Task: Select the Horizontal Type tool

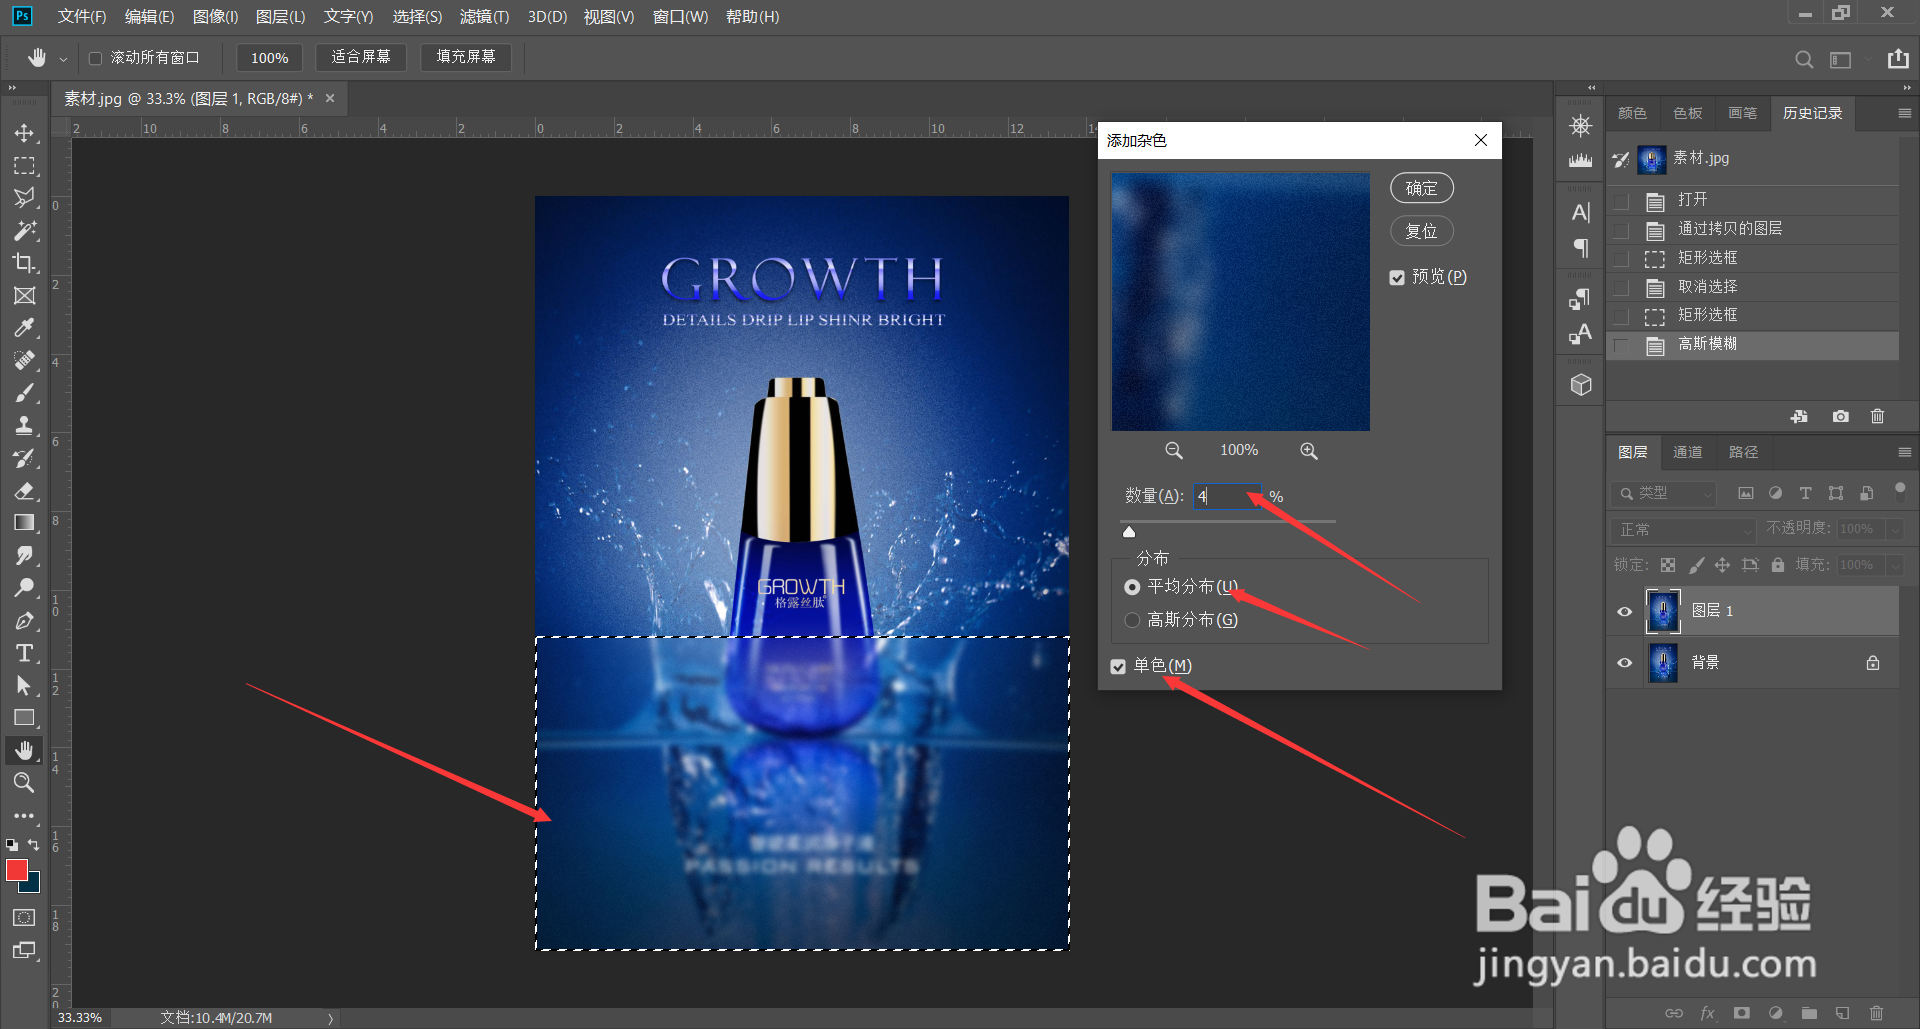Action: (x=24, y=653)
